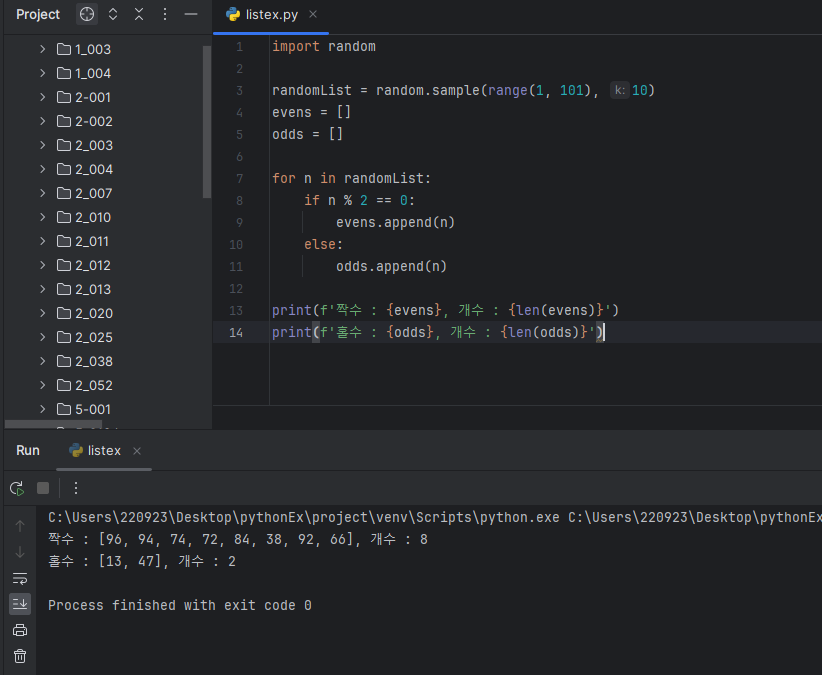Select the 2_052 folder
Viewport: 822px width, 675px height.
tap(94, 385)
